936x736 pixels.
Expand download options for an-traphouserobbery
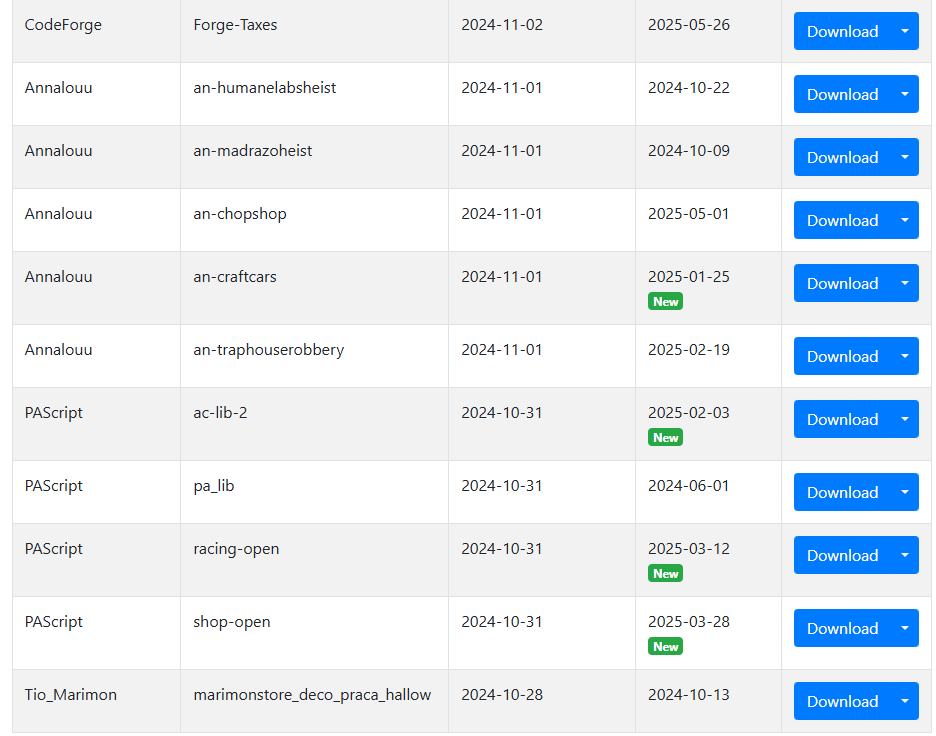point(905,356)
